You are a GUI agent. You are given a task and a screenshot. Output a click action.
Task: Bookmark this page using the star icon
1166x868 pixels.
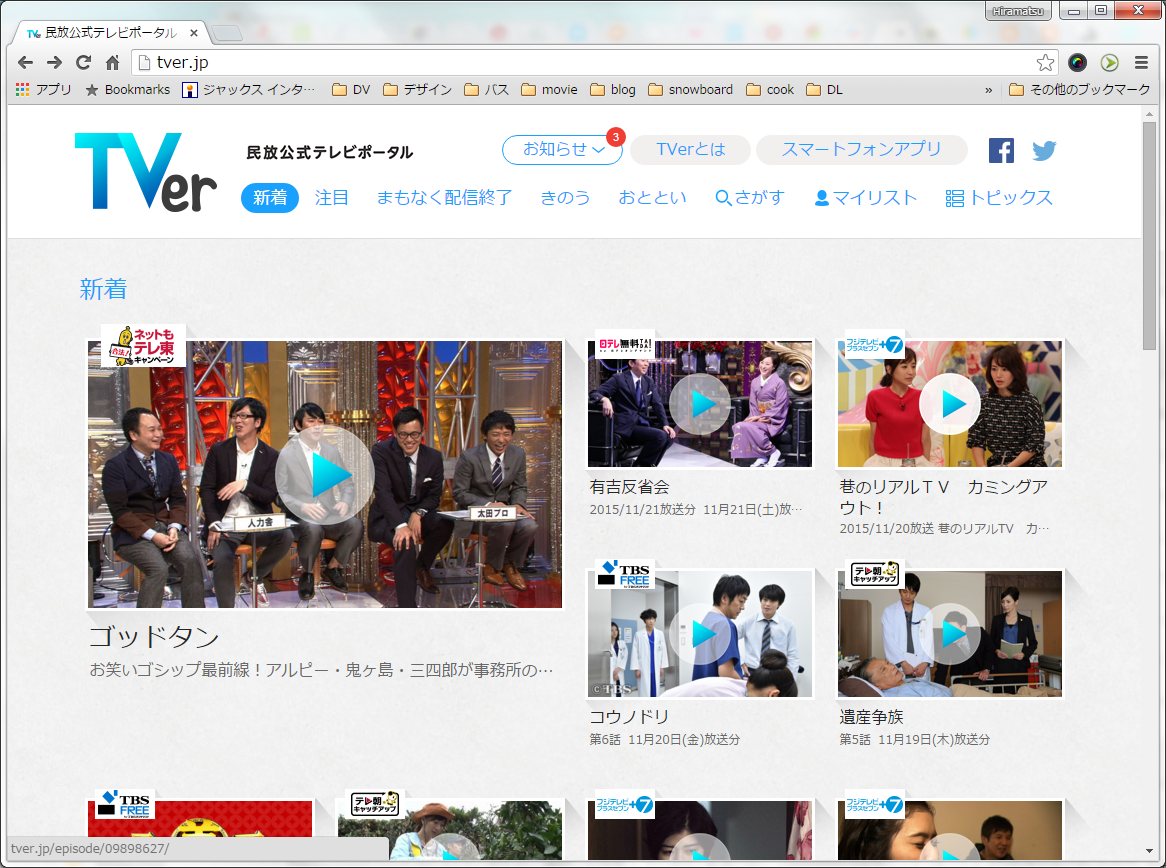click(x=1045, y=62)
